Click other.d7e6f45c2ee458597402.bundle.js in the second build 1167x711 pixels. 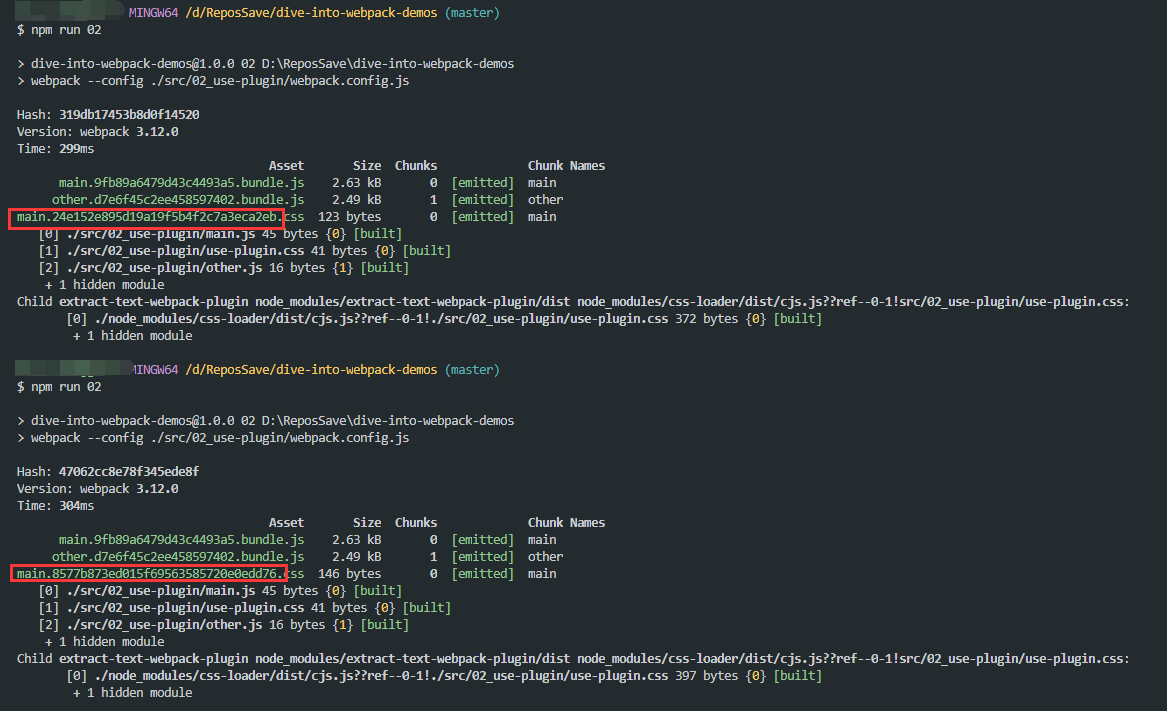(178, 557)
